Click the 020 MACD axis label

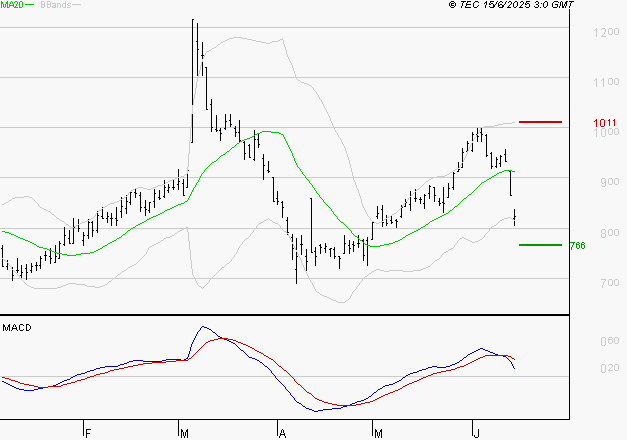coord(609,368)
